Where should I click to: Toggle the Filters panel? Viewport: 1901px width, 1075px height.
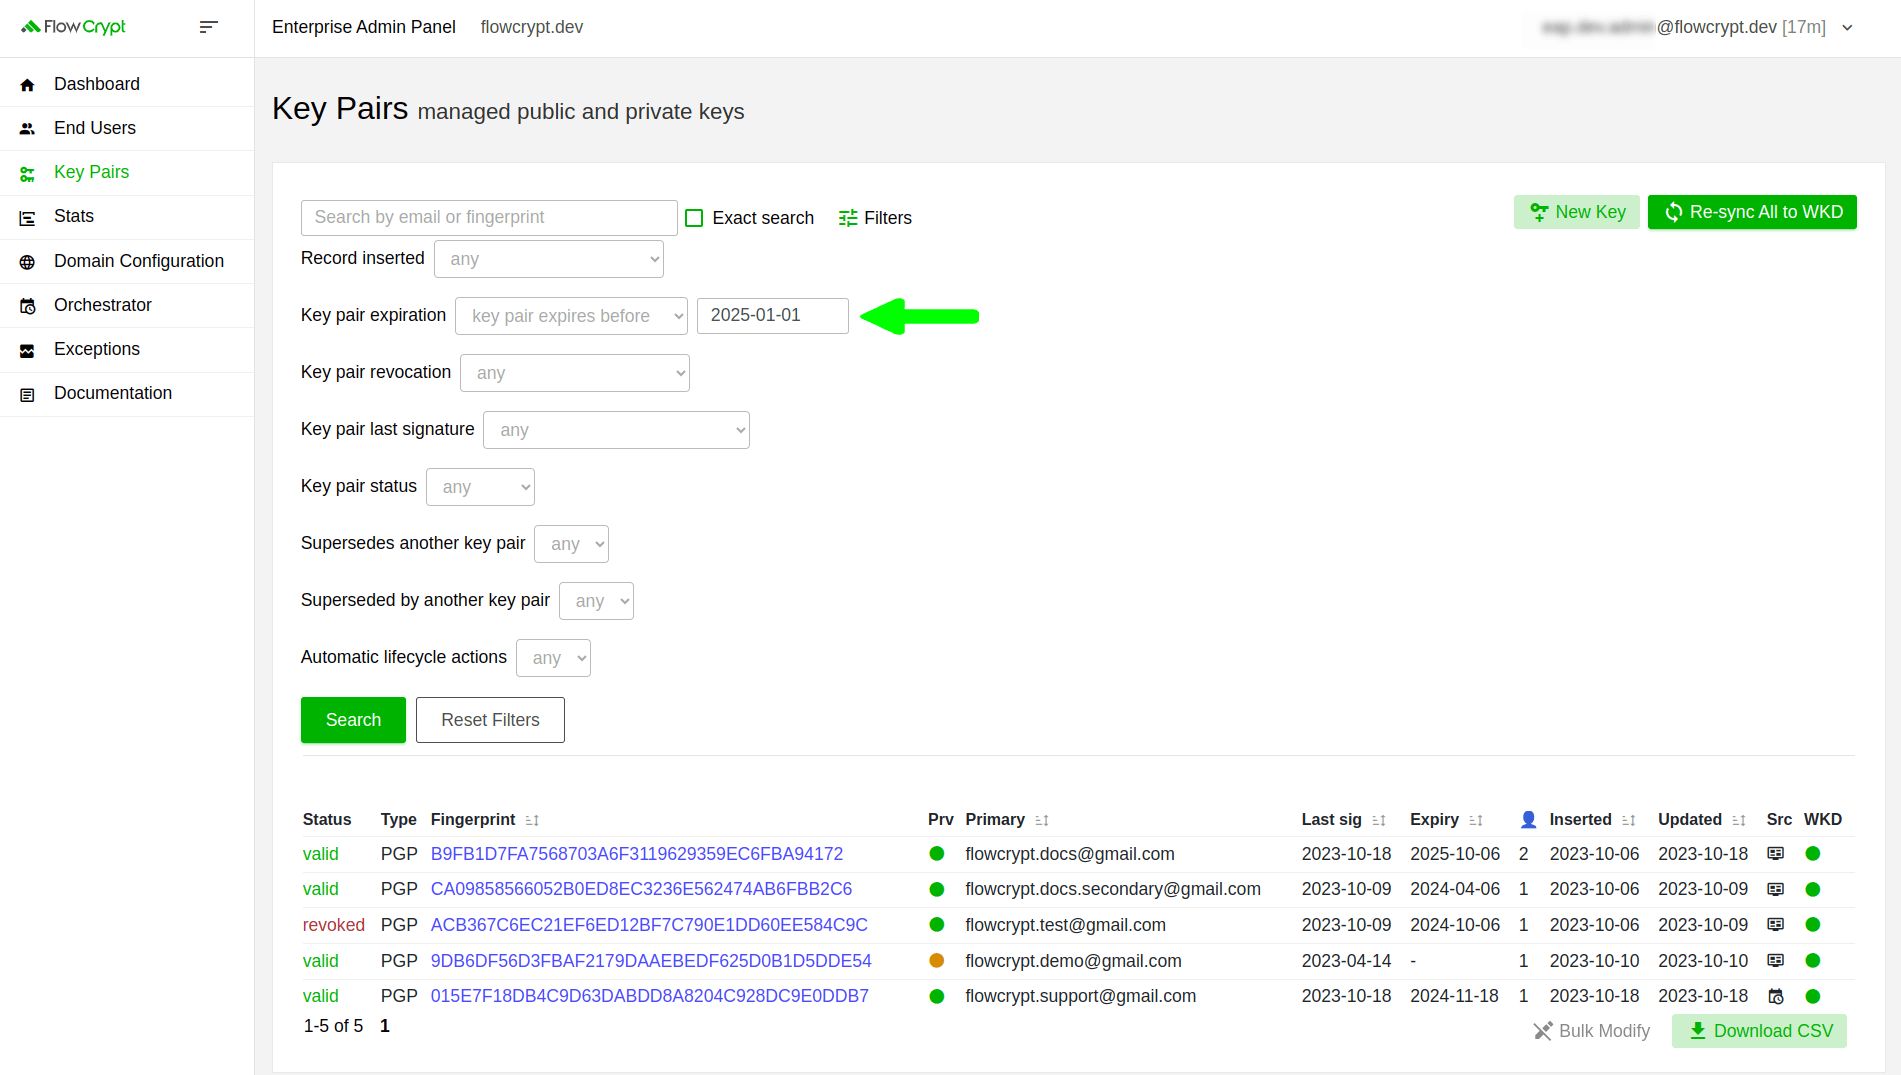875,218
